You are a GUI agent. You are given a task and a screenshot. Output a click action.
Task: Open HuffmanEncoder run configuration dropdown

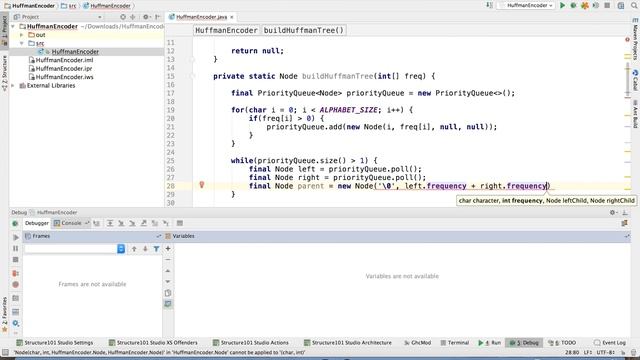point(527,6)
